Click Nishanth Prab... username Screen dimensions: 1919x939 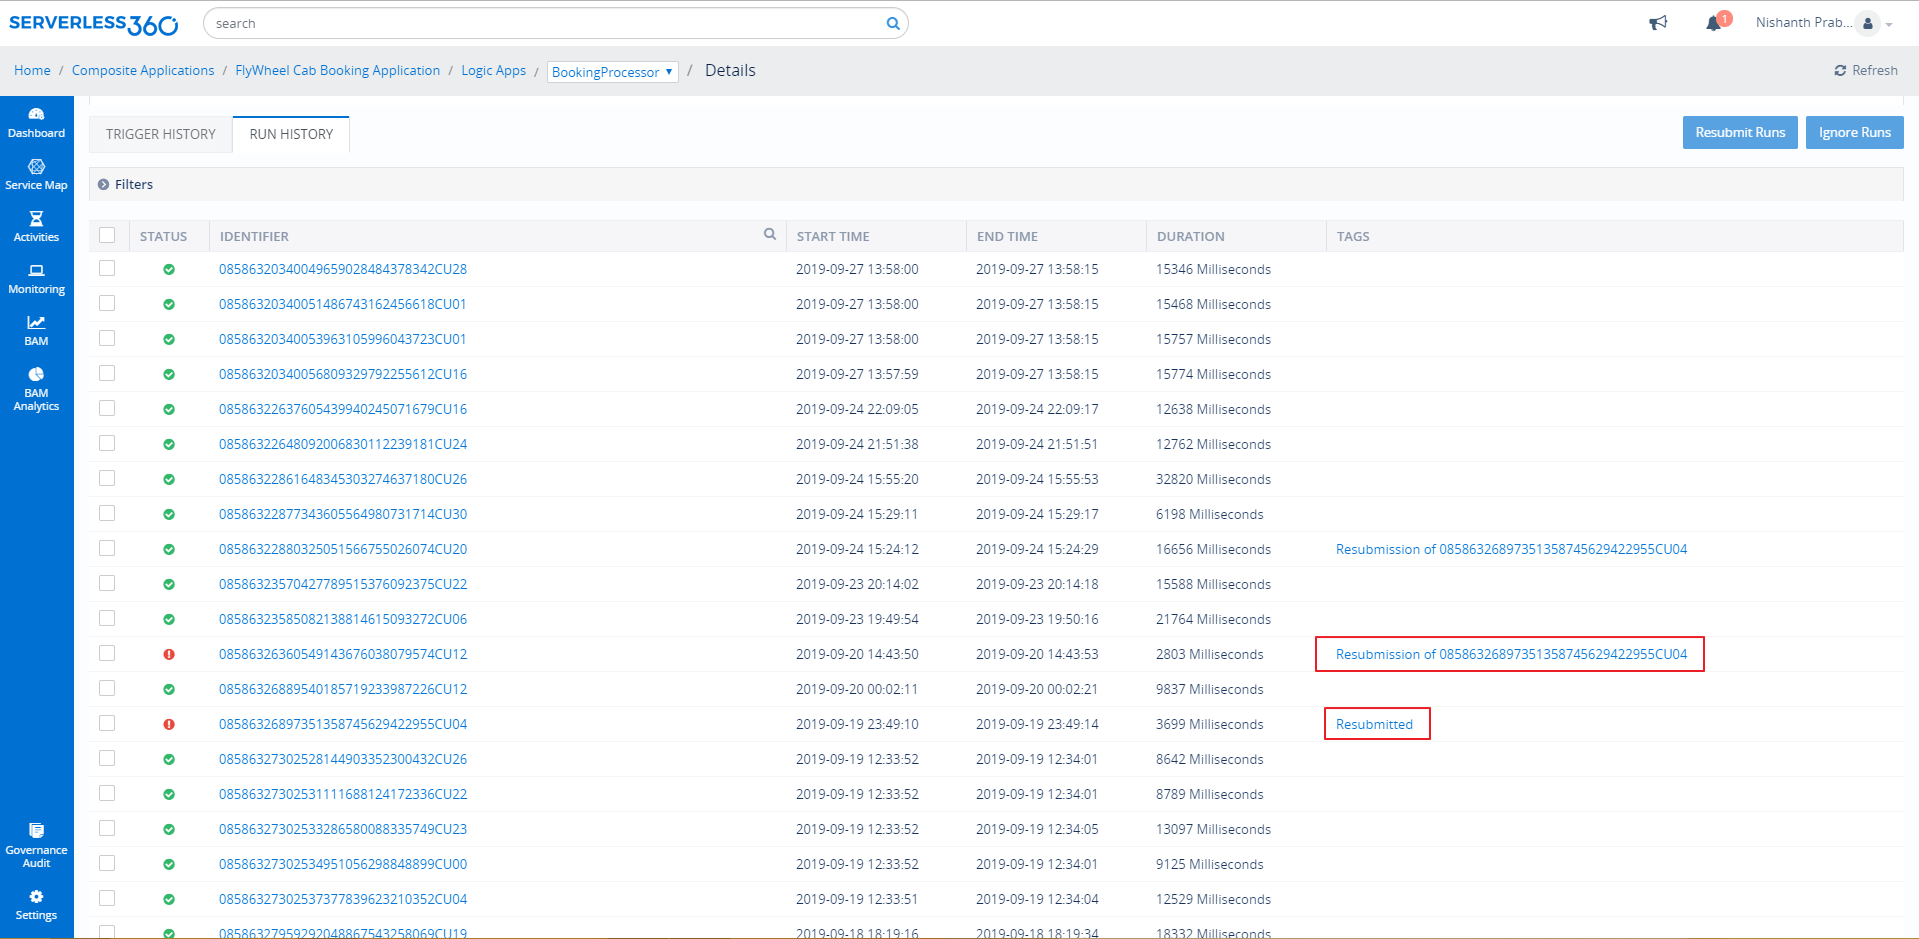coord(1803,22)
